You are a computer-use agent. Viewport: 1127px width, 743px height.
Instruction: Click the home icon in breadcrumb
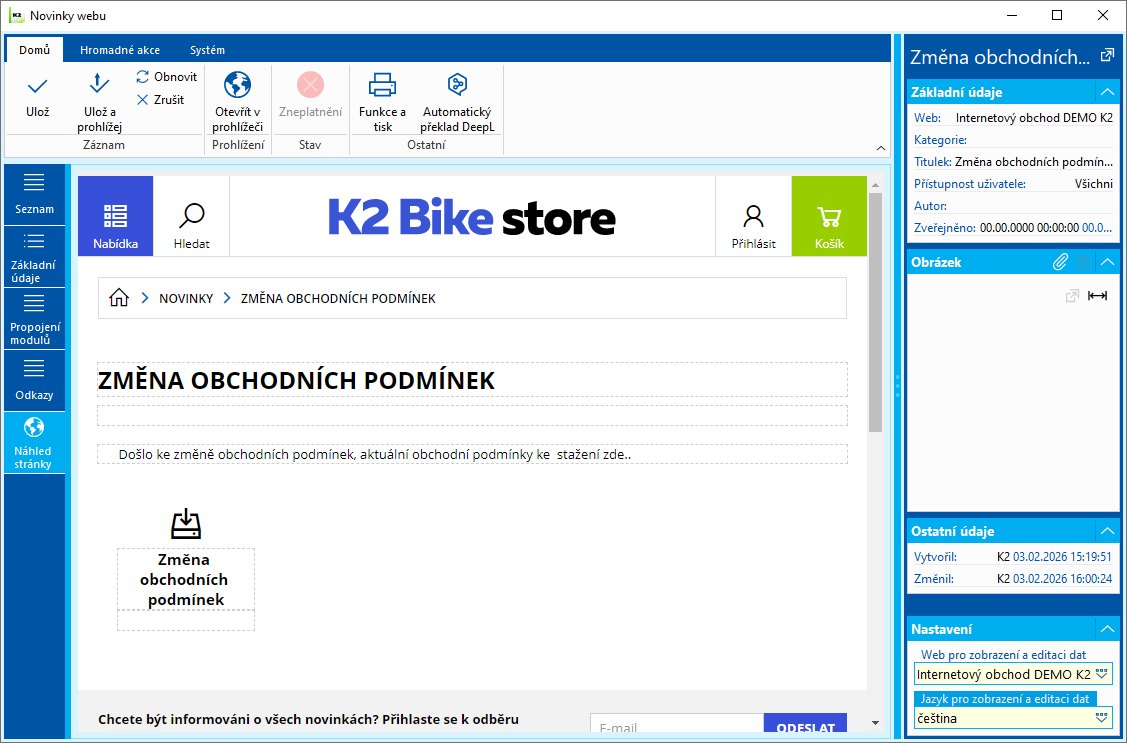pyautogui.click(x=119, y=297)
